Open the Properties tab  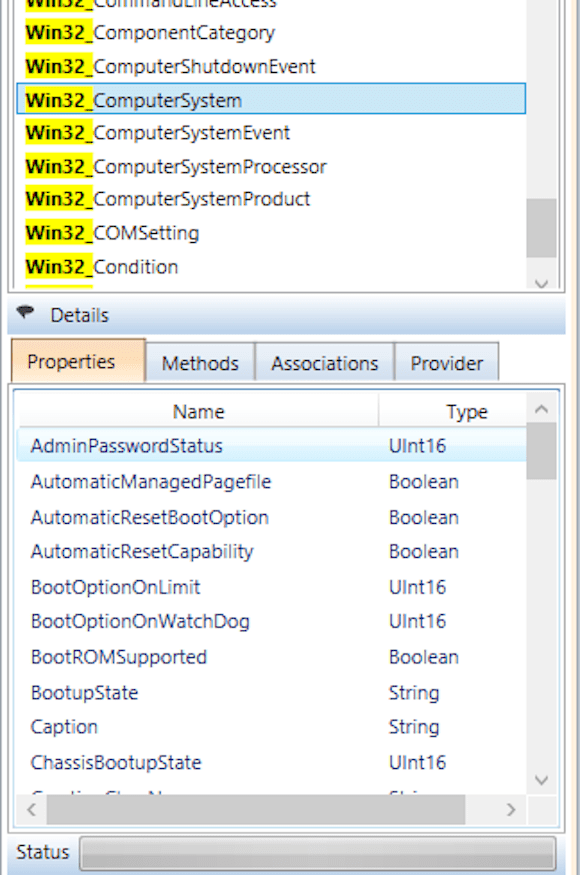tap(75, 363)
